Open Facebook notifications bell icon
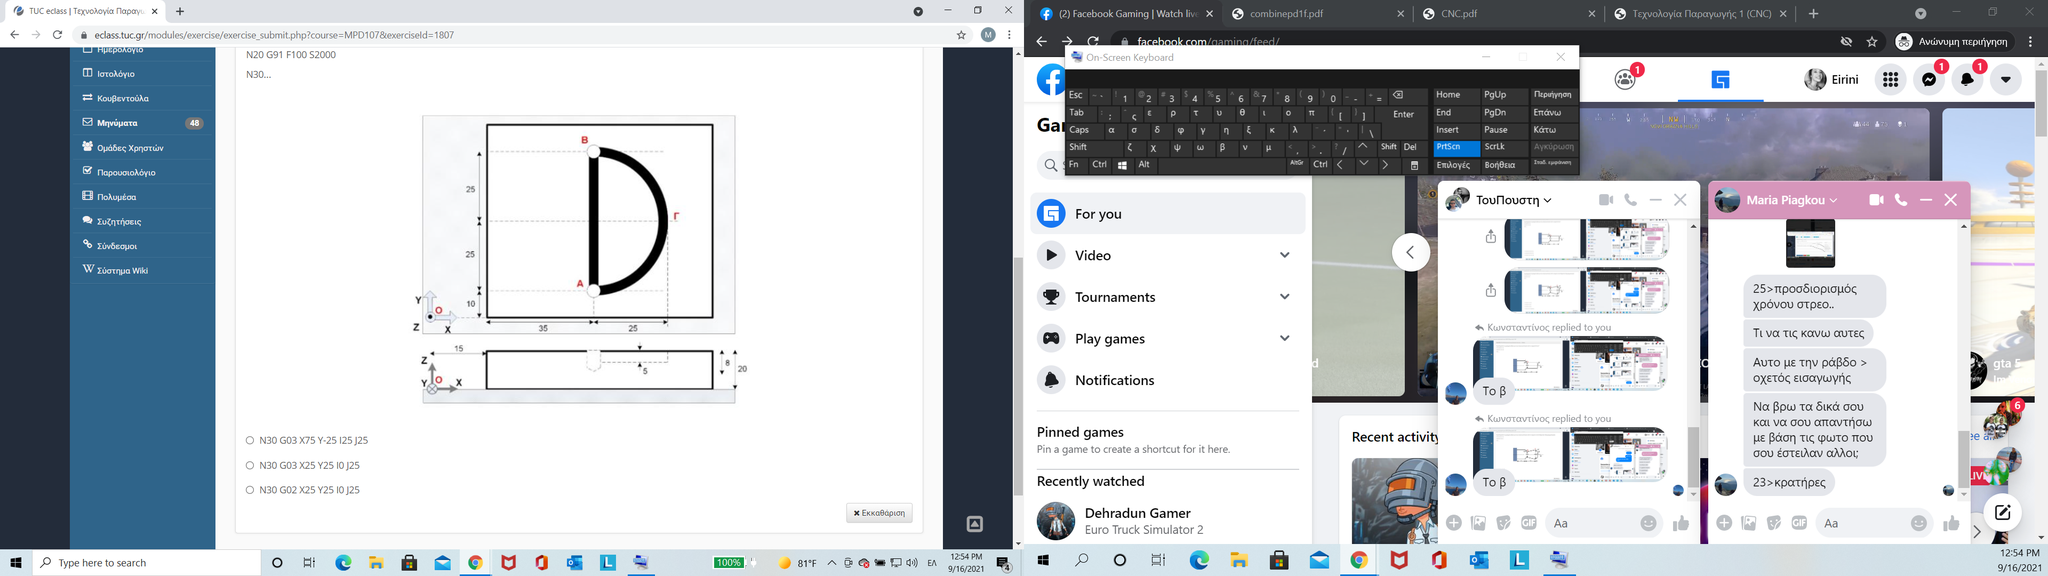 1968,80
